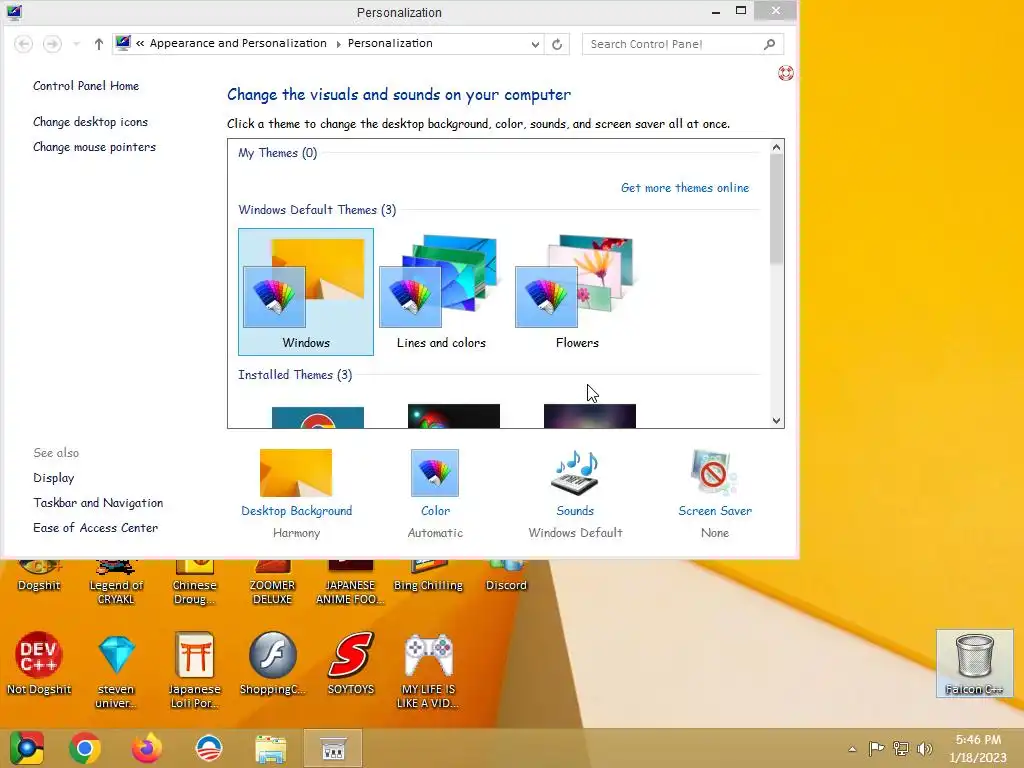1024x768 pixels.
Task: Expand the address bar history dropdown
Action: 535,44
